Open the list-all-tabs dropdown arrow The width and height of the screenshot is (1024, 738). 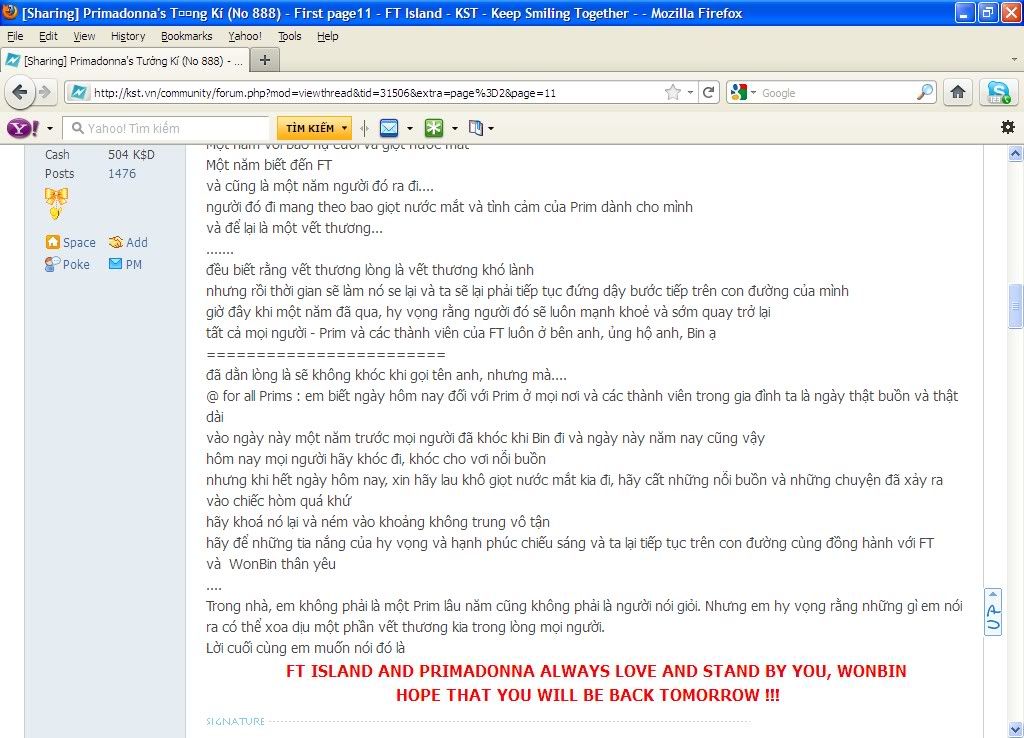pyautogui.click(x=1014, y=59)
